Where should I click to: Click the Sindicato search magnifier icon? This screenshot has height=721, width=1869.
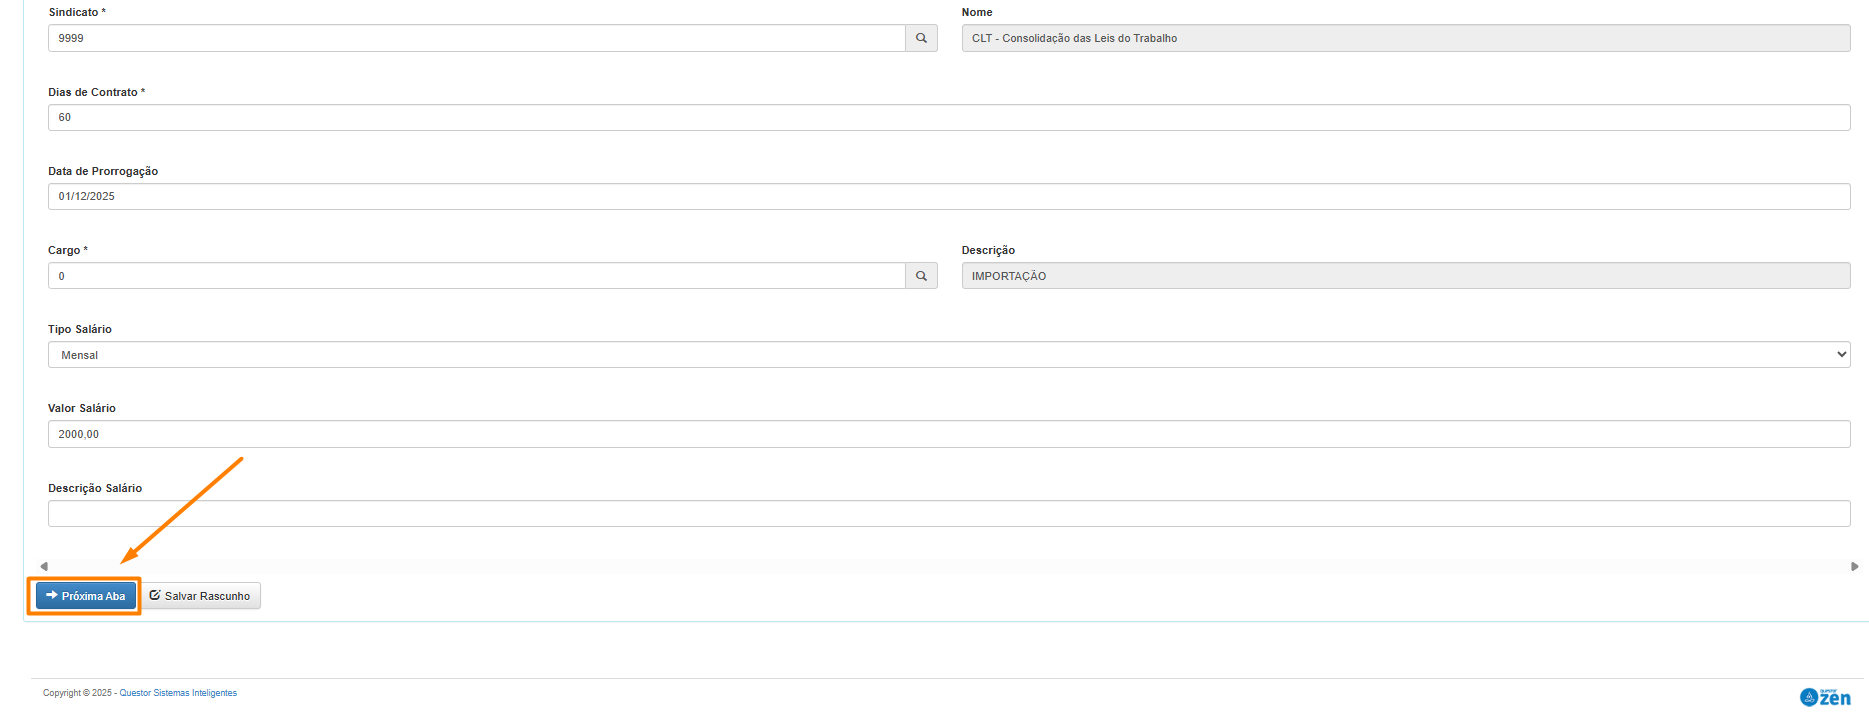(921, 38)
